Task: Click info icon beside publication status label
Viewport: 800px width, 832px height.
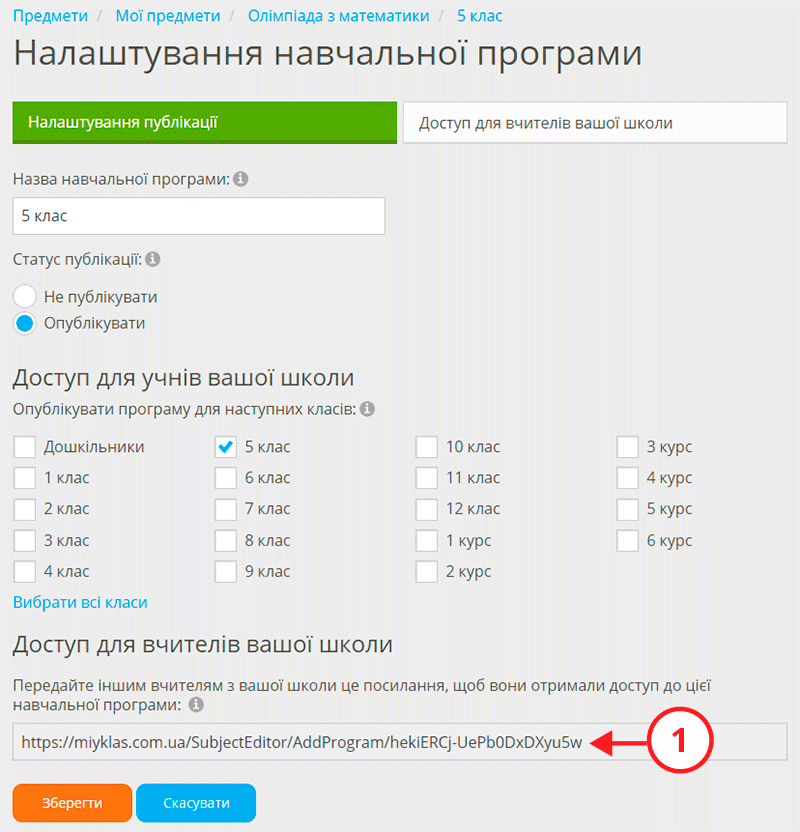Action: click(x=152, y=259)
